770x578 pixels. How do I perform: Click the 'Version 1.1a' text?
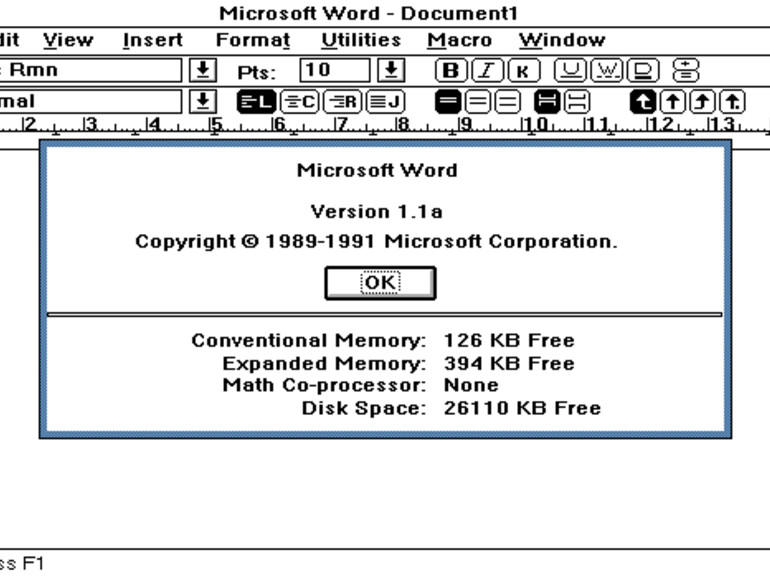[377, 212]
